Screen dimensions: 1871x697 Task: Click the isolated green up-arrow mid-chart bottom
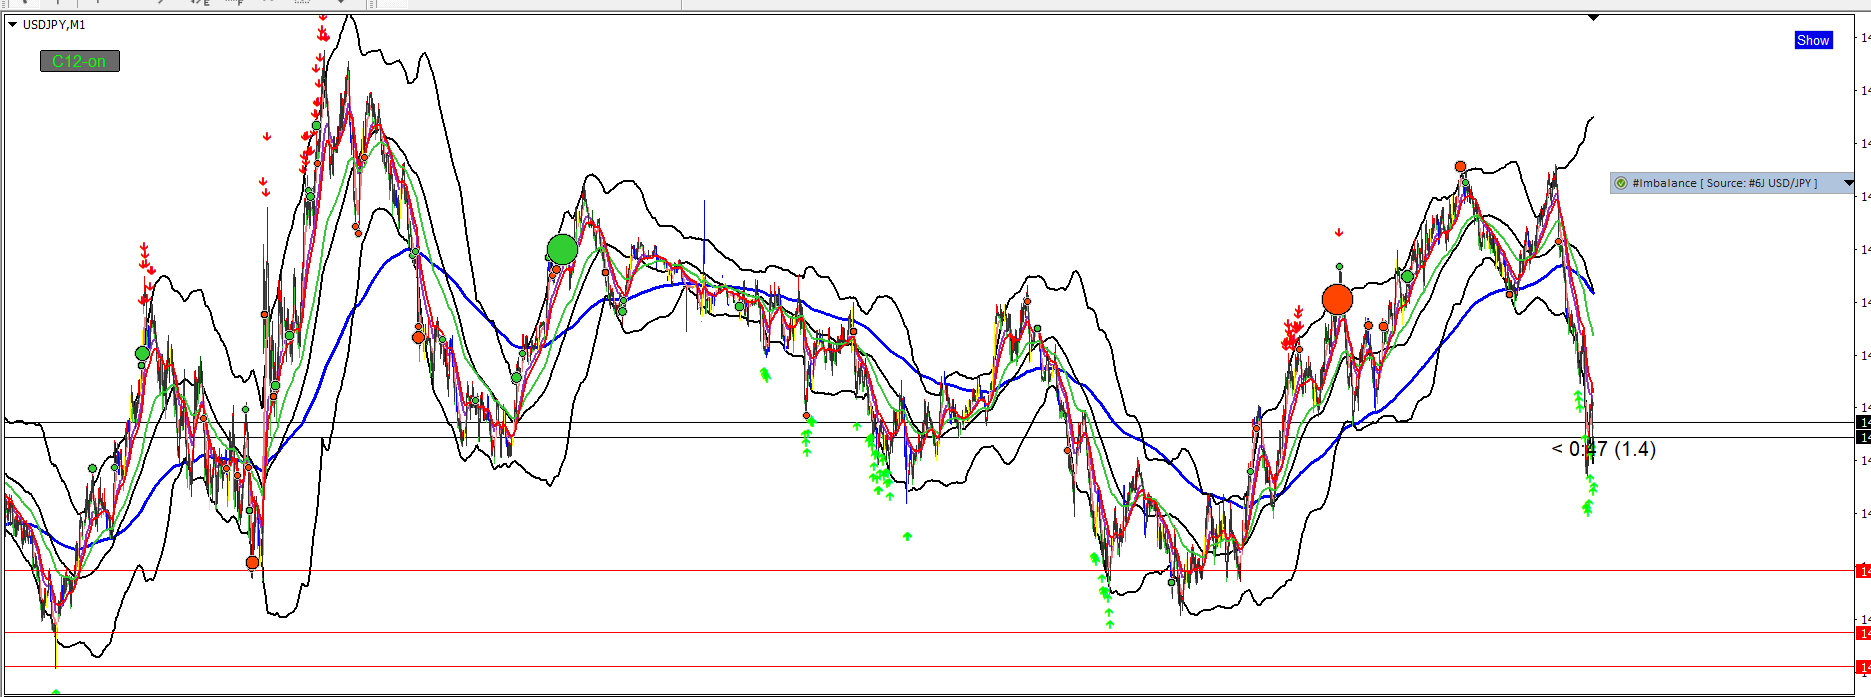pos(907,537)
